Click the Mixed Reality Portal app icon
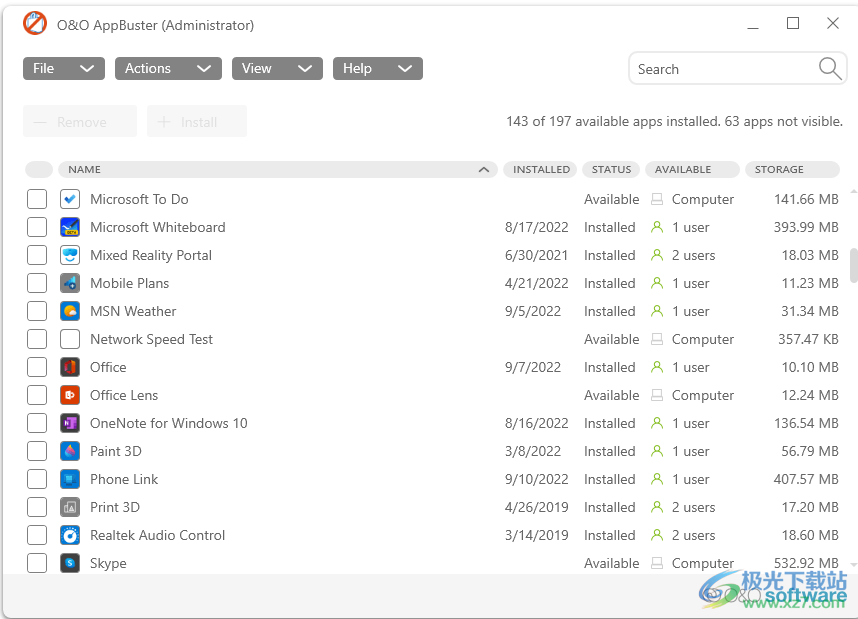The height and width of the screenshot is (619, 858). pos(70,255)
